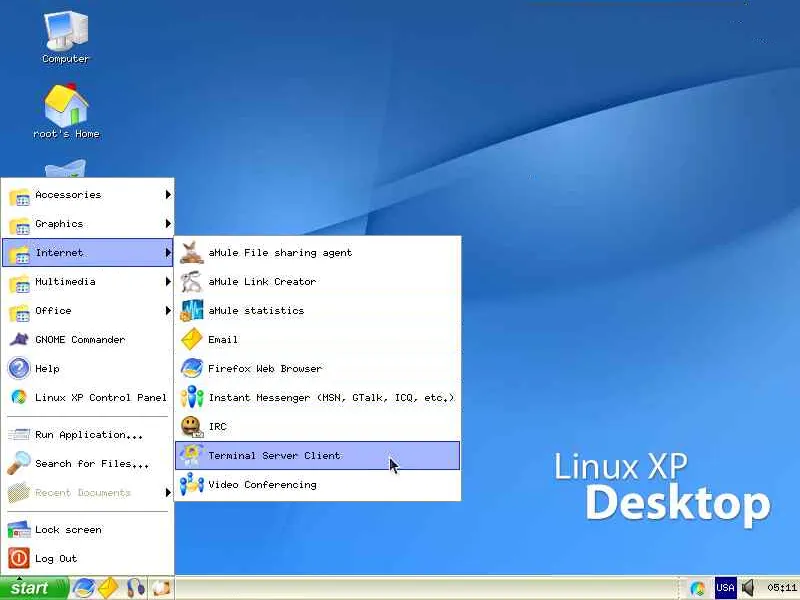Screen dimensions: 800x600
Task: Click the Lock screen icon
Action: [x=19, y=530]
